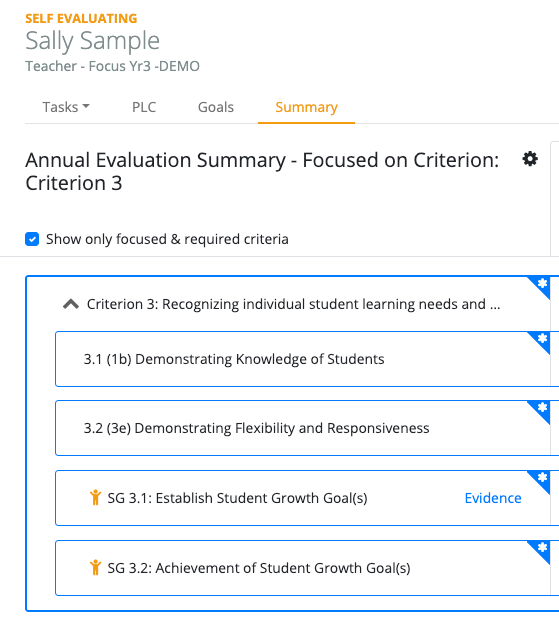Click the asterisk corner badge on Criterion 3

click(542, 285)
